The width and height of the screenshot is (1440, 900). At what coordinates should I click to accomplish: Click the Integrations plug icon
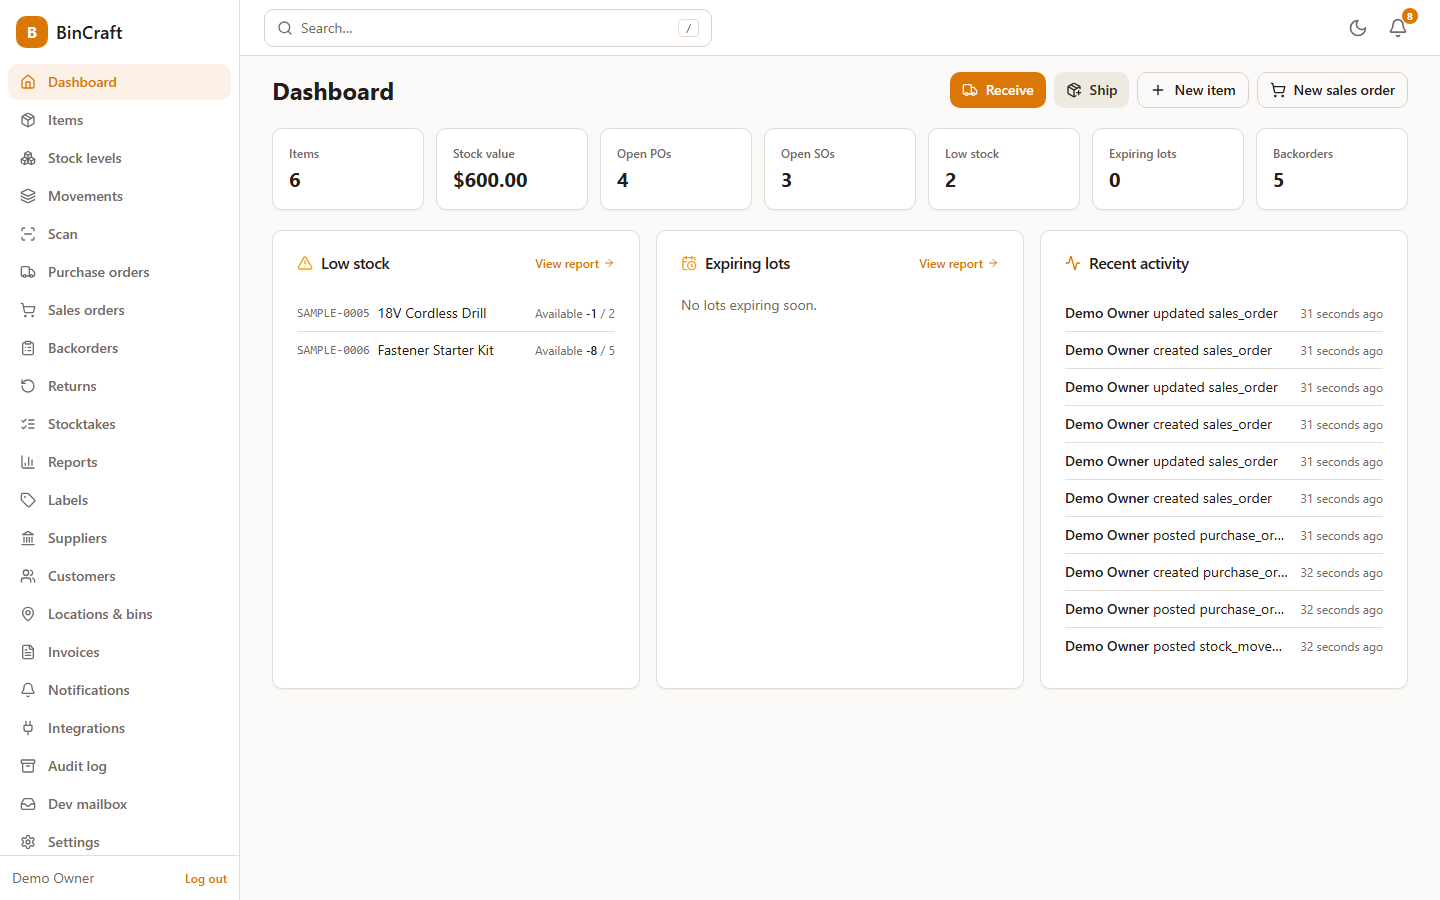click(x=28, y=728)
